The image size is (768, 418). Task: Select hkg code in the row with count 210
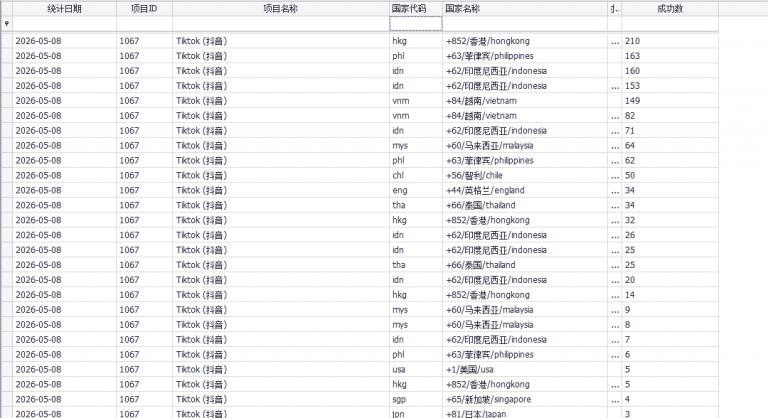pos(416,41)
